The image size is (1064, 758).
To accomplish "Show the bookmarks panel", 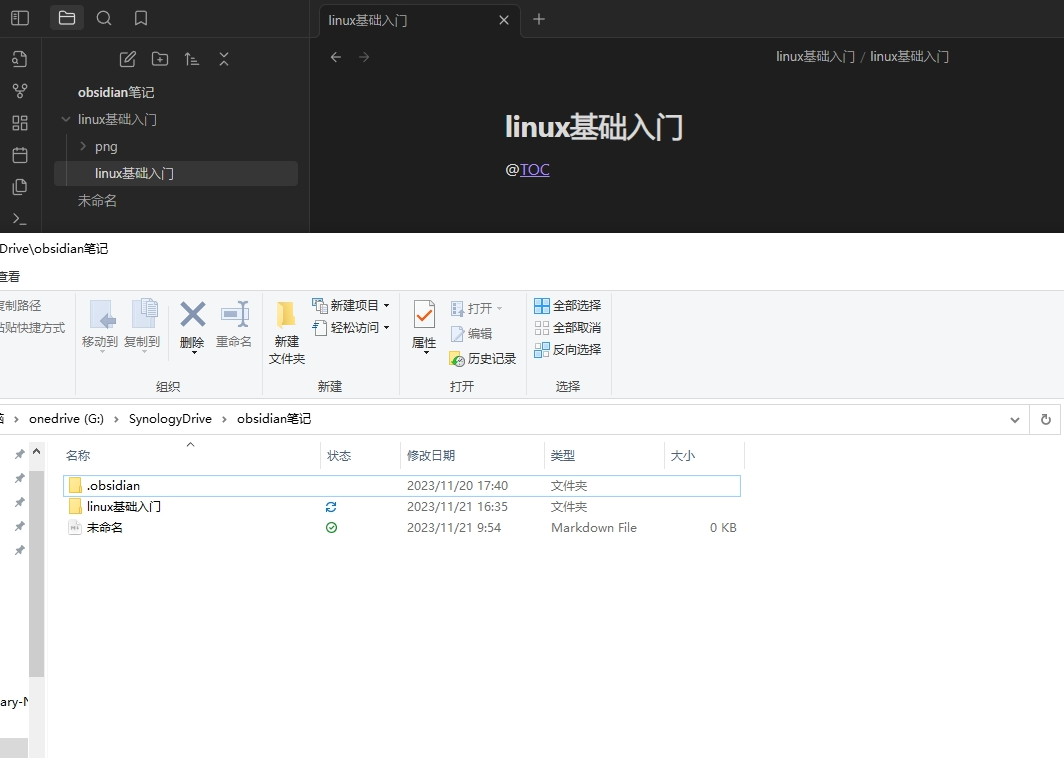I will [x=141, y=18].
